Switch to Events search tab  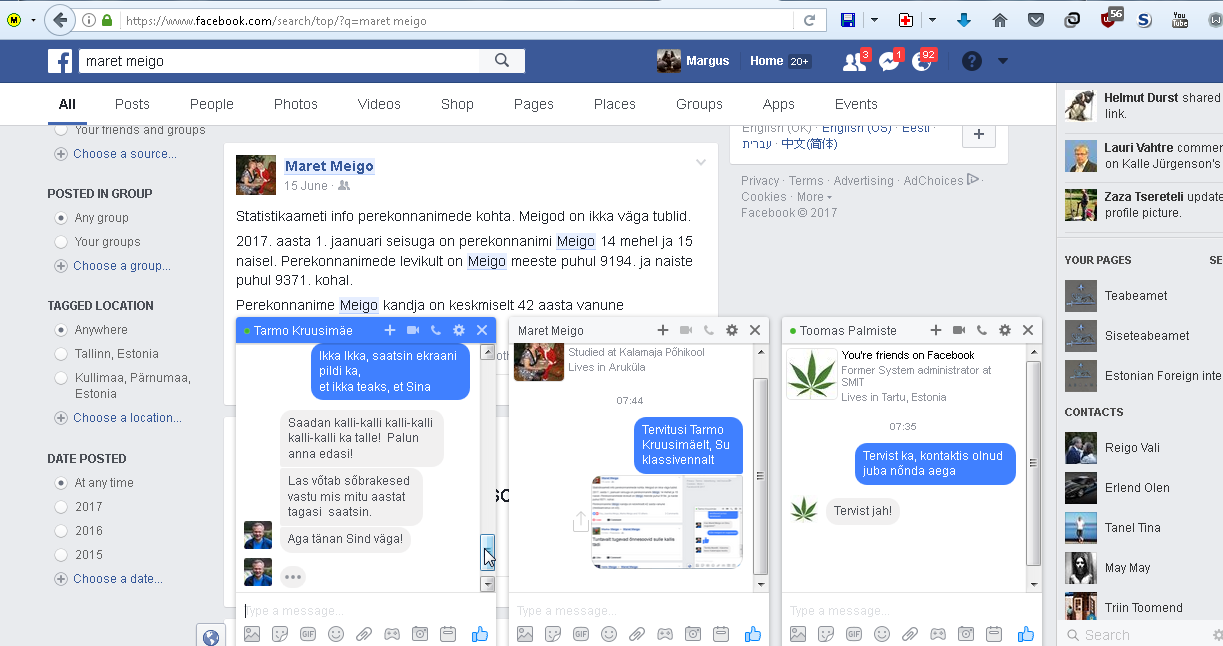tap(856, 104)
